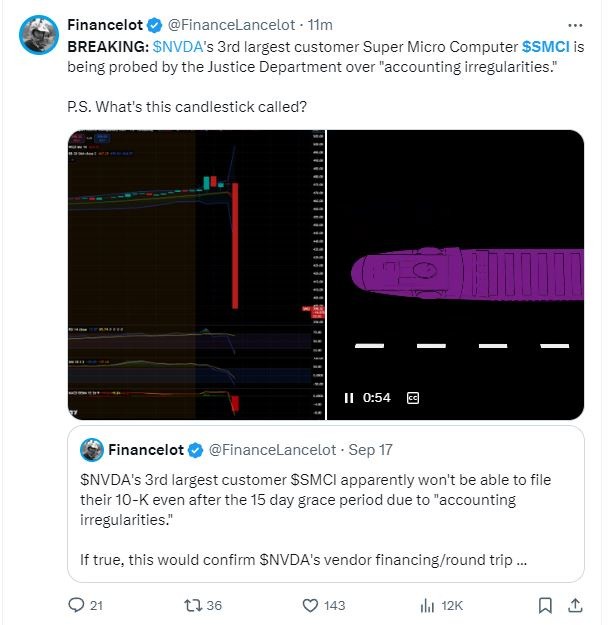Click the quoted tweet's Financelot avatar
This screenshot has height=625, width=609.
pyautogui.click(x=92, y=449)
